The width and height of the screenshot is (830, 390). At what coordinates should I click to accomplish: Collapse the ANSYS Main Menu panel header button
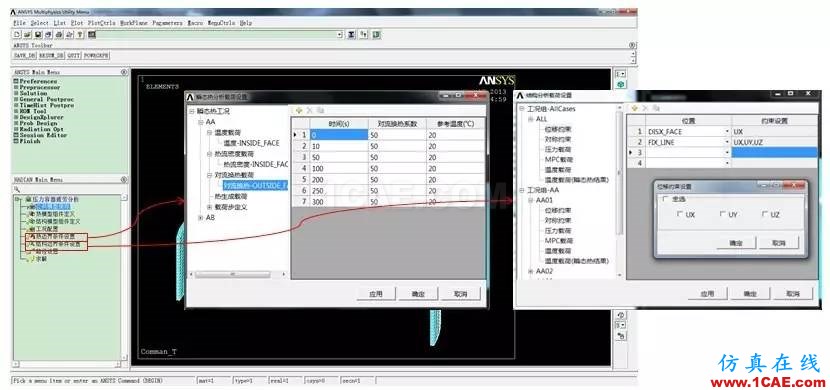pyautogui.click(x=124, y=72)
